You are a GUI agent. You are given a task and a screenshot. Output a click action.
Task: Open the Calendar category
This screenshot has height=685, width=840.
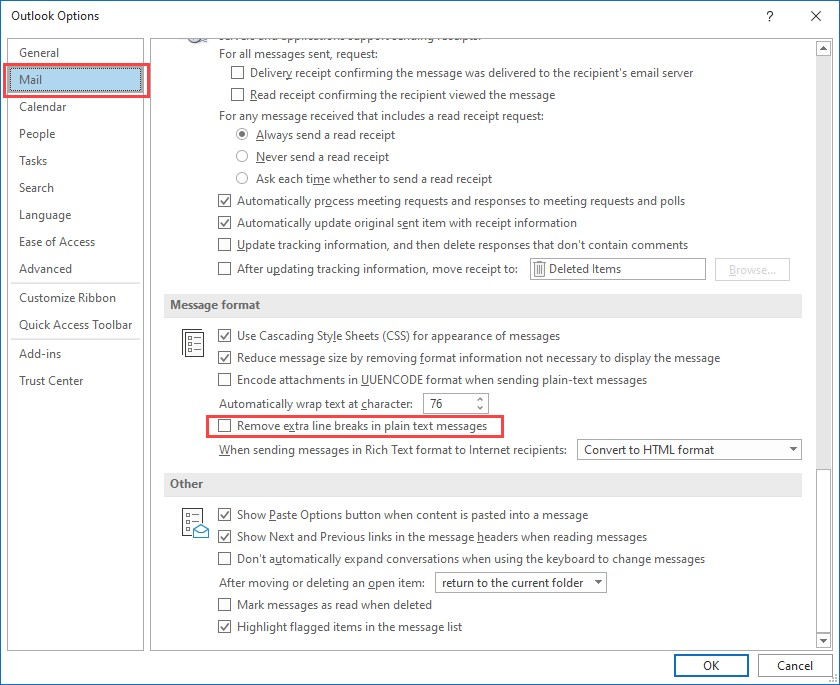tap(76, 107)
